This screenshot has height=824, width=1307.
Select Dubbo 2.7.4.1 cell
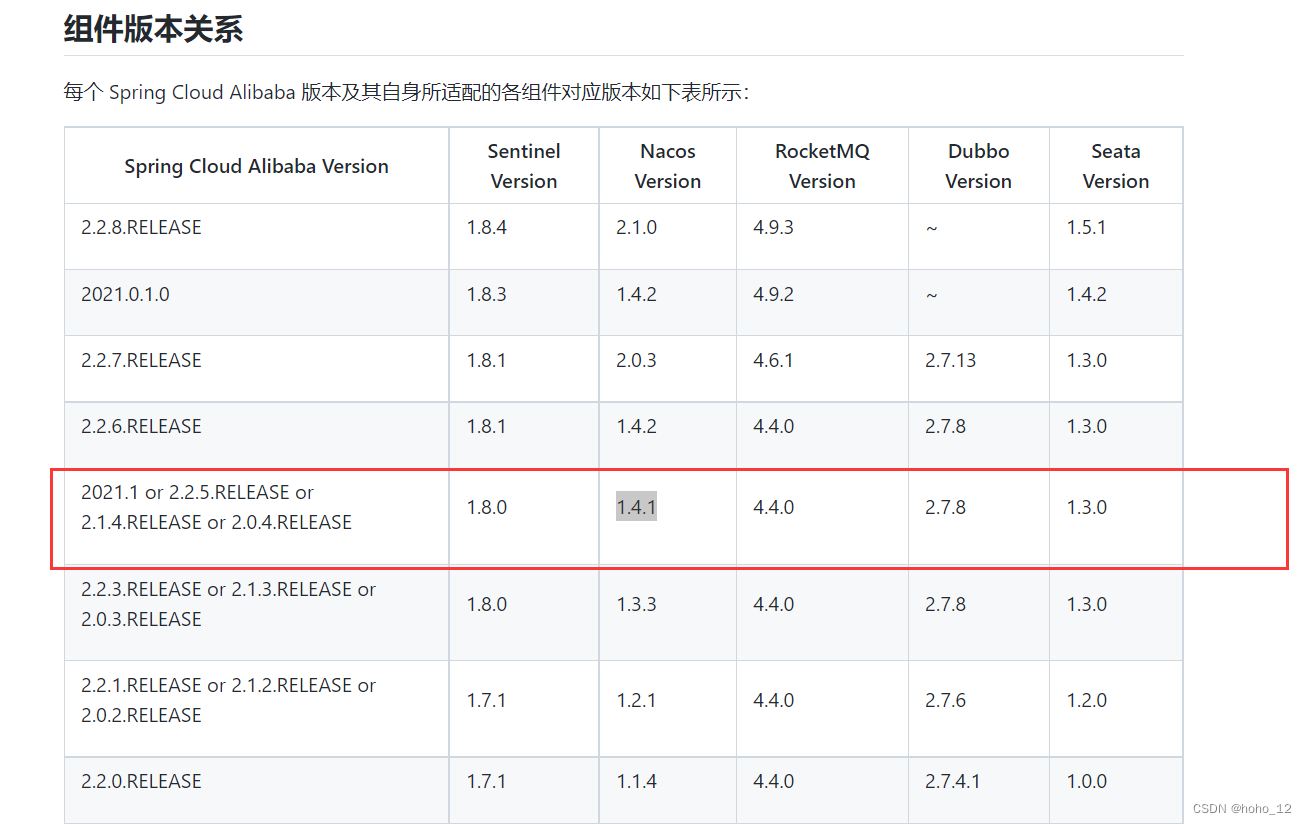point(979,790)
